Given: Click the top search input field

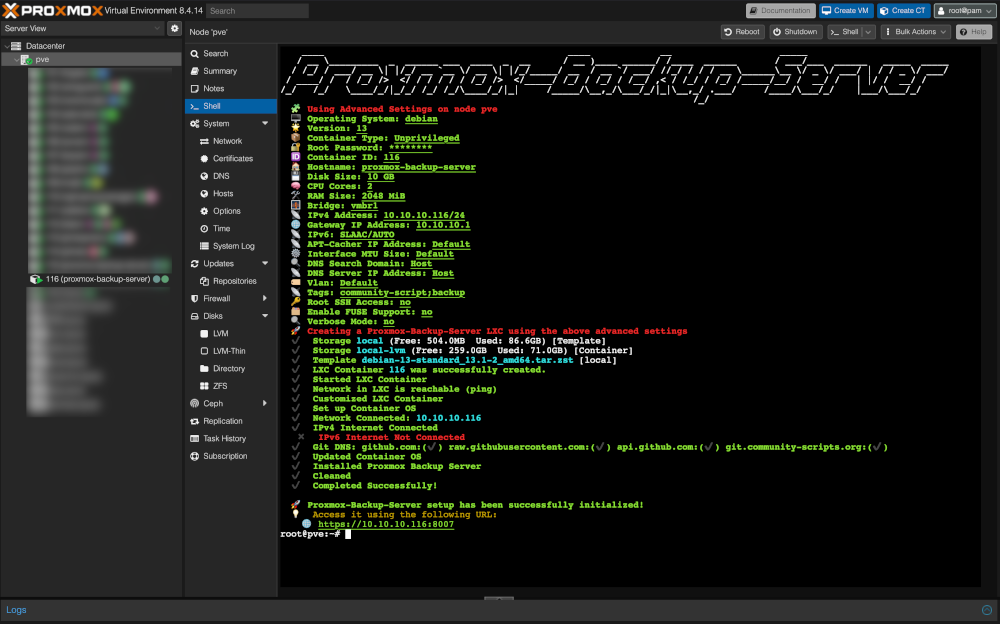Looking at the screenshot, I should coord(258,11).
